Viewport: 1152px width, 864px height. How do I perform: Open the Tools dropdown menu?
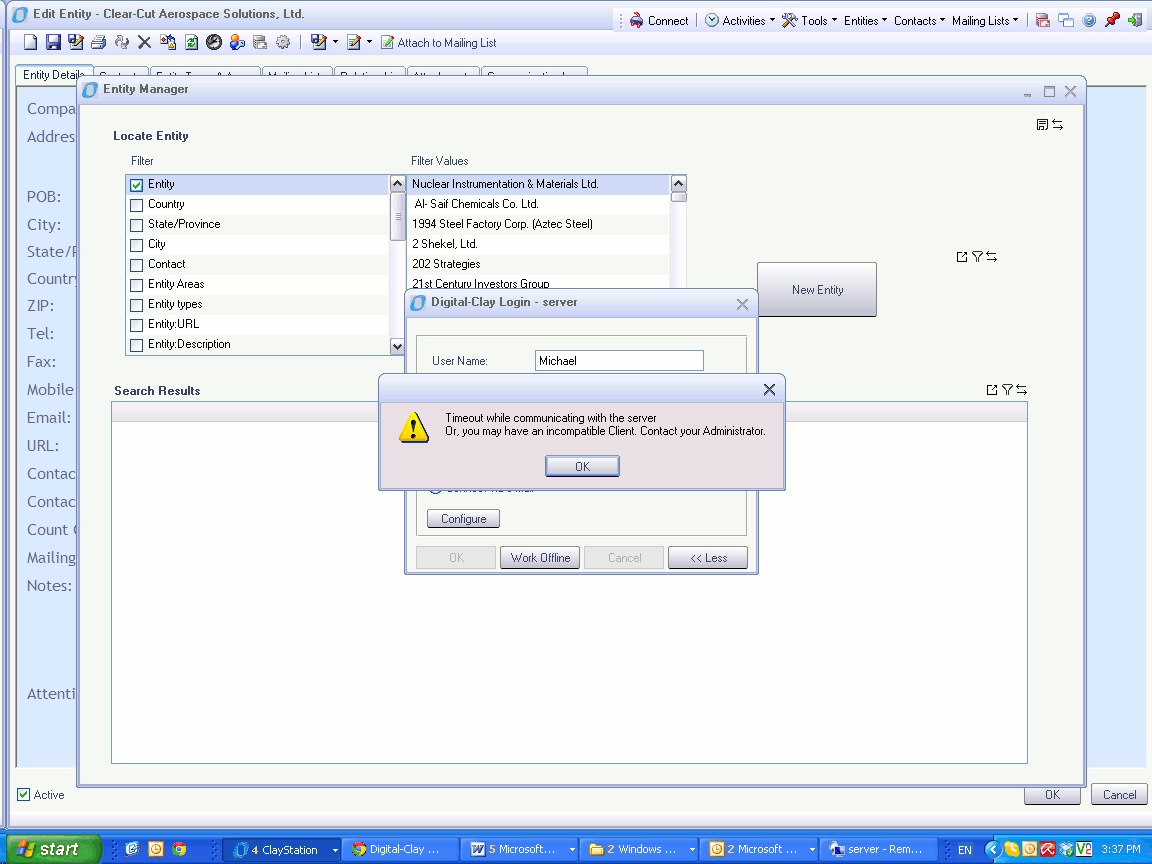pyautogui.click(x=809, y=21)
